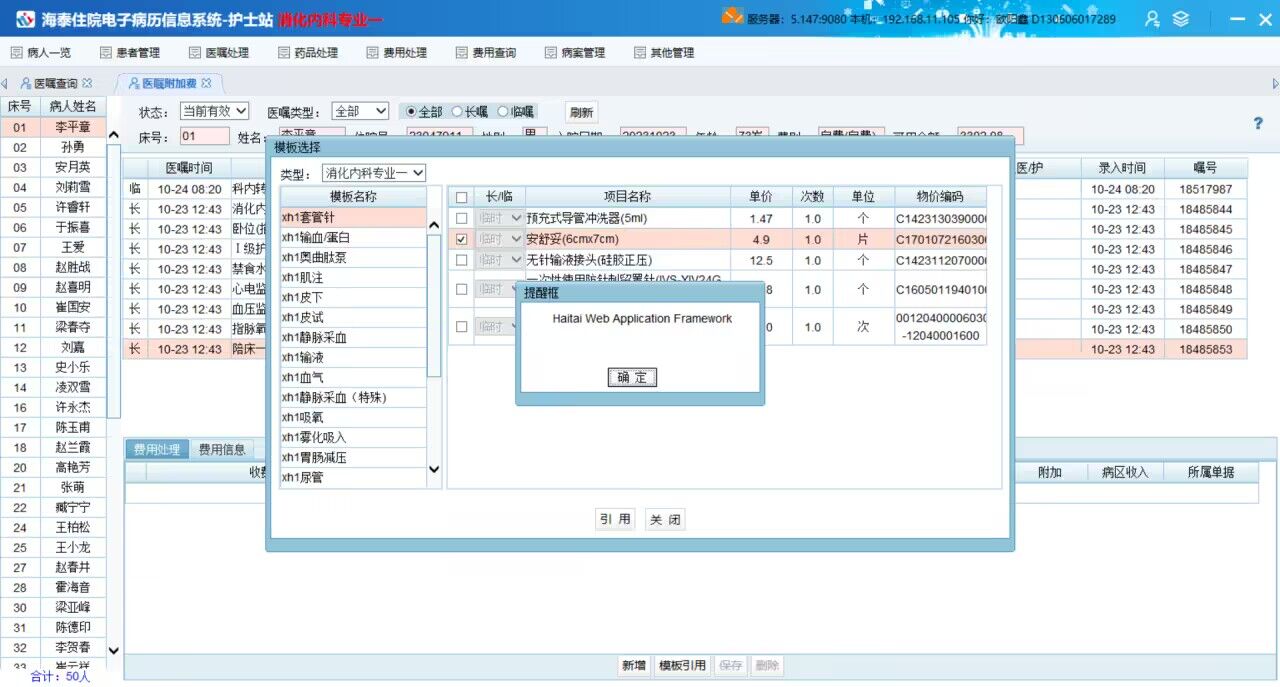Image resolution: width=1280 pixels, height=687 pixels.
Task: Open the user account icon
Action: click(x=1153, y=18)
